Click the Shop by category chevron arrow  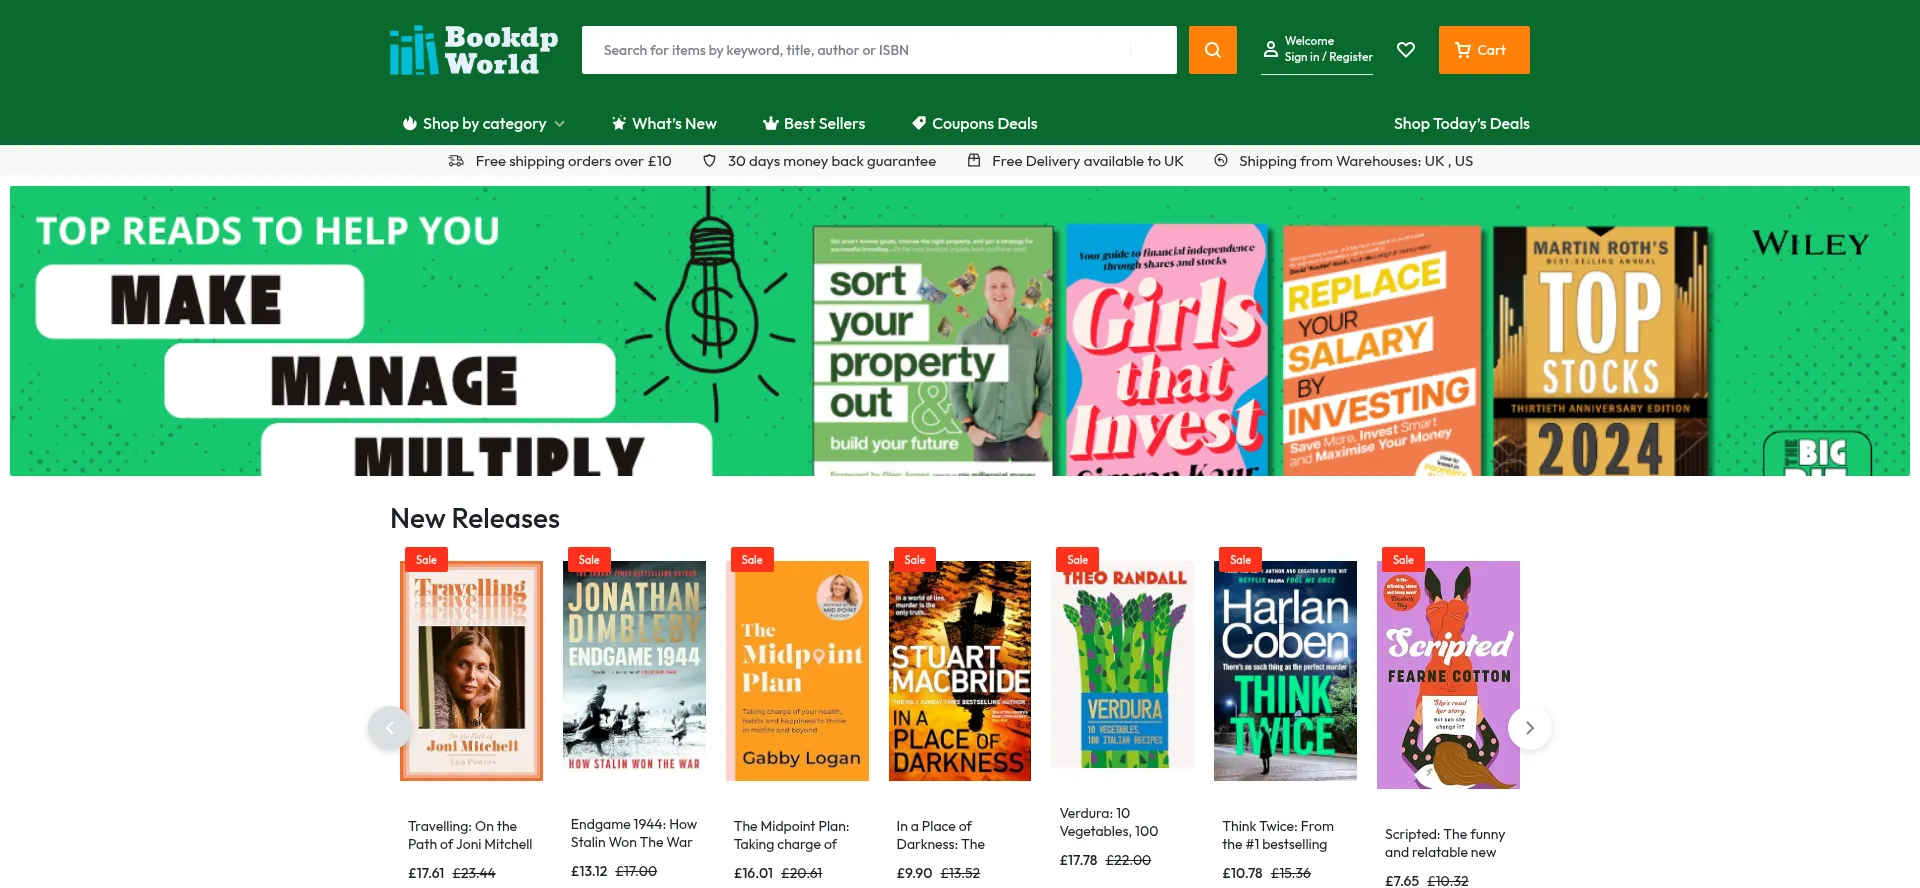[559, 124]
